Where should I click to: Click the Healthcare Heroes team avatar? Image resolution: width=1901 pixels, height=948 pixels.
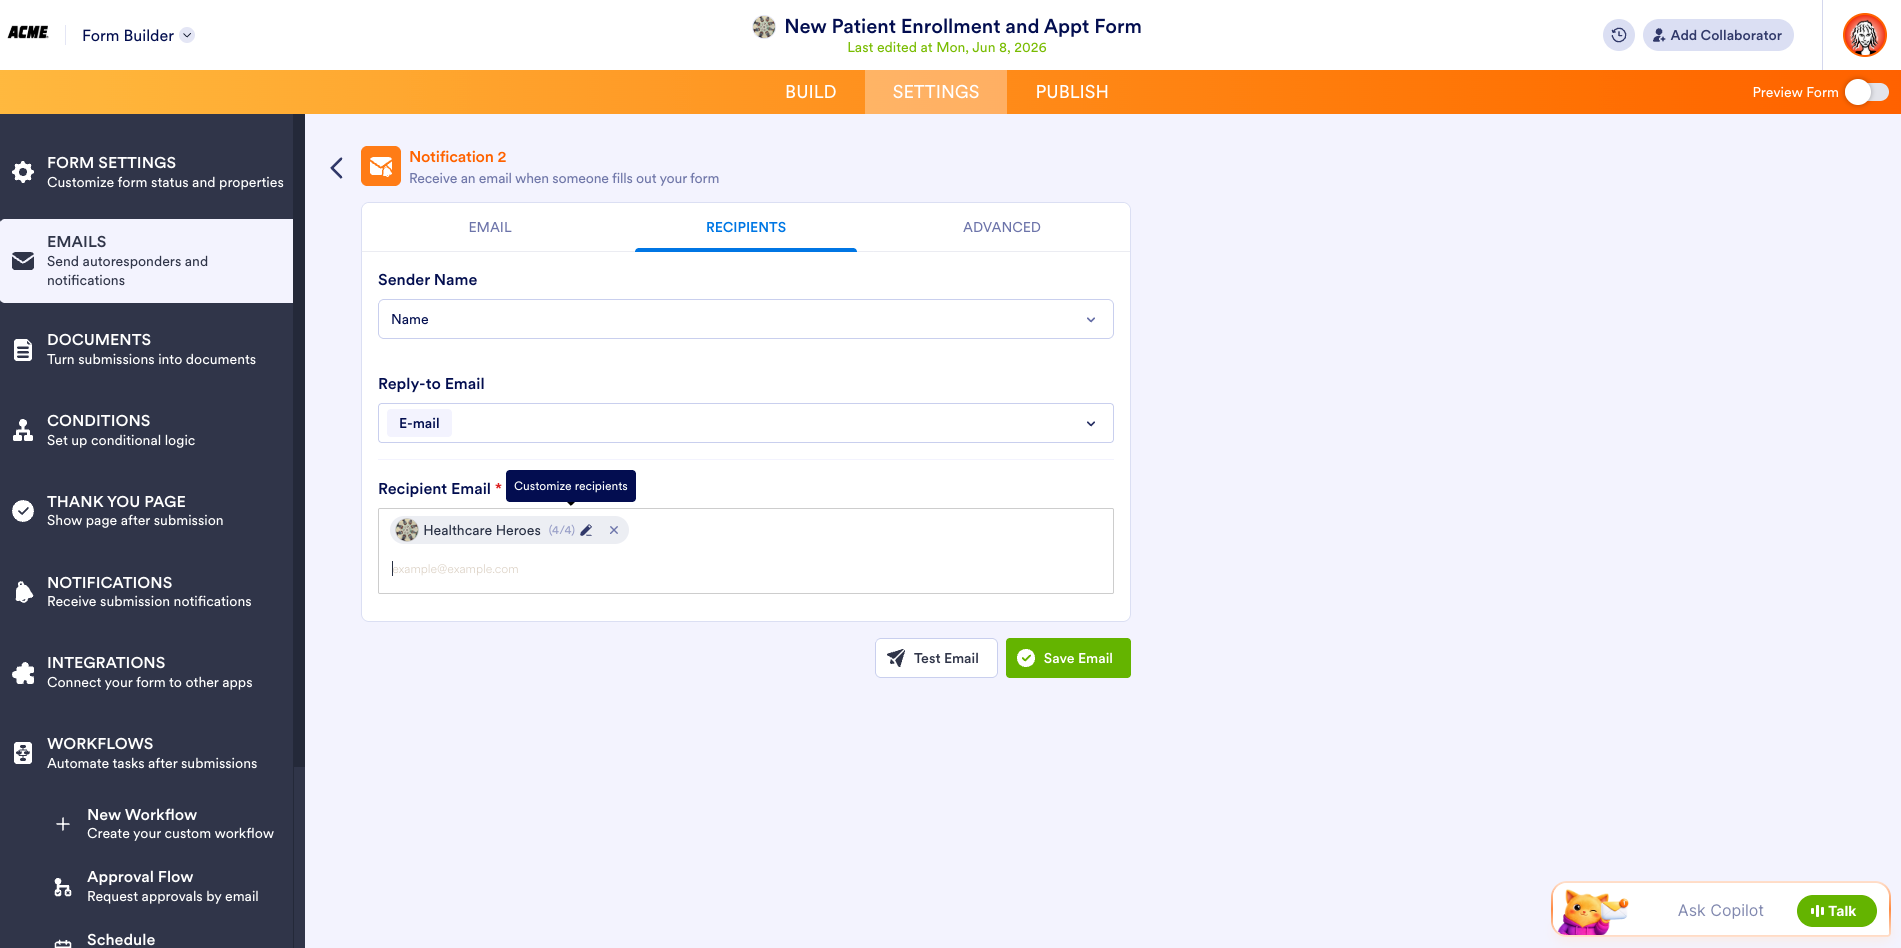(x=407, y=530)
